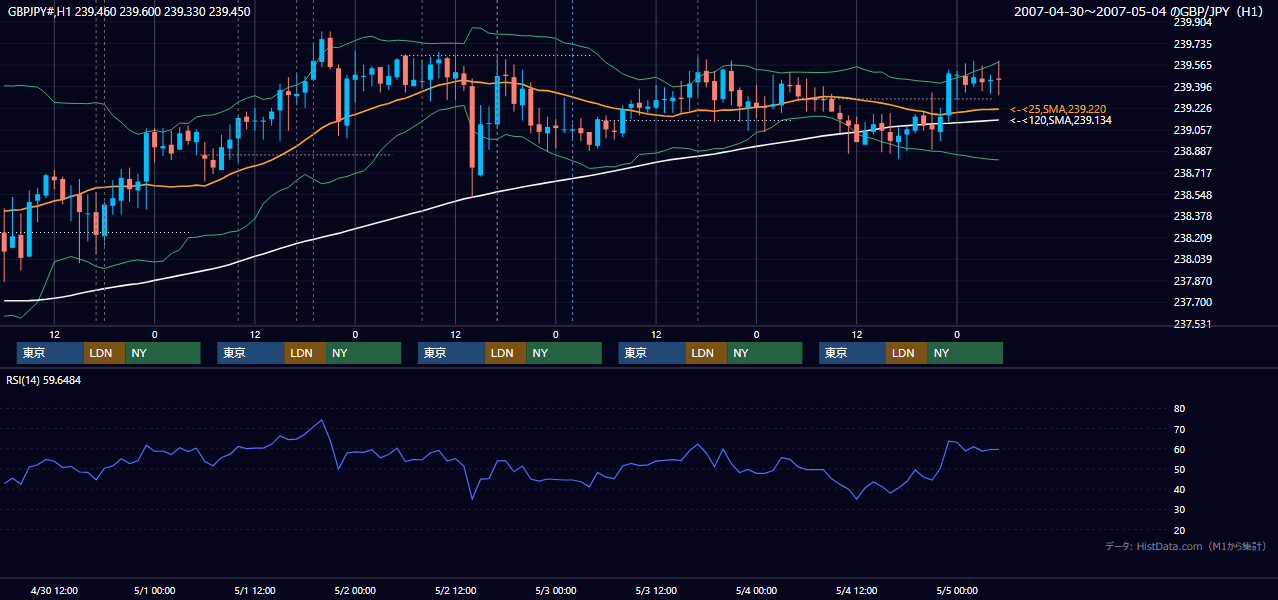Click the NY session block above 5/1 00:00
This screenshot has width=1278, height=600.
click(x=163, y=353)
